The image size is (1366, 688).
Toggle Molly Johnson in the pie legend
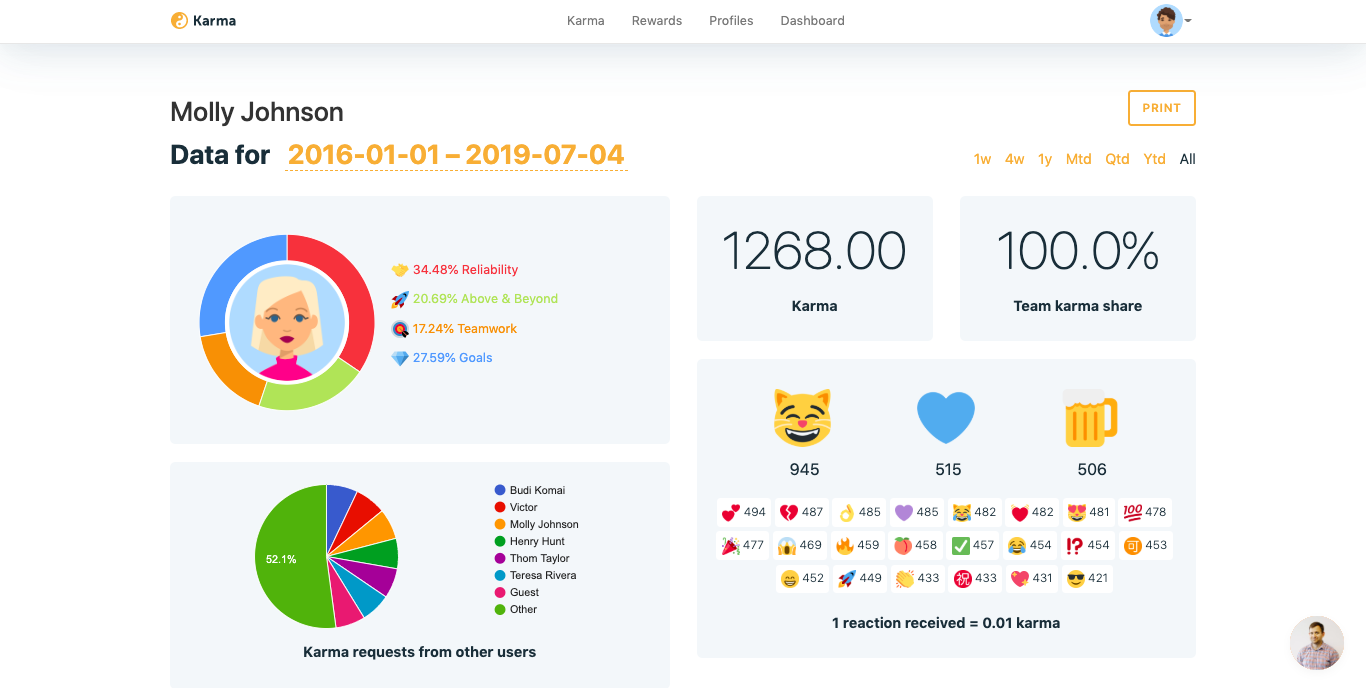[x=536, y=524]
